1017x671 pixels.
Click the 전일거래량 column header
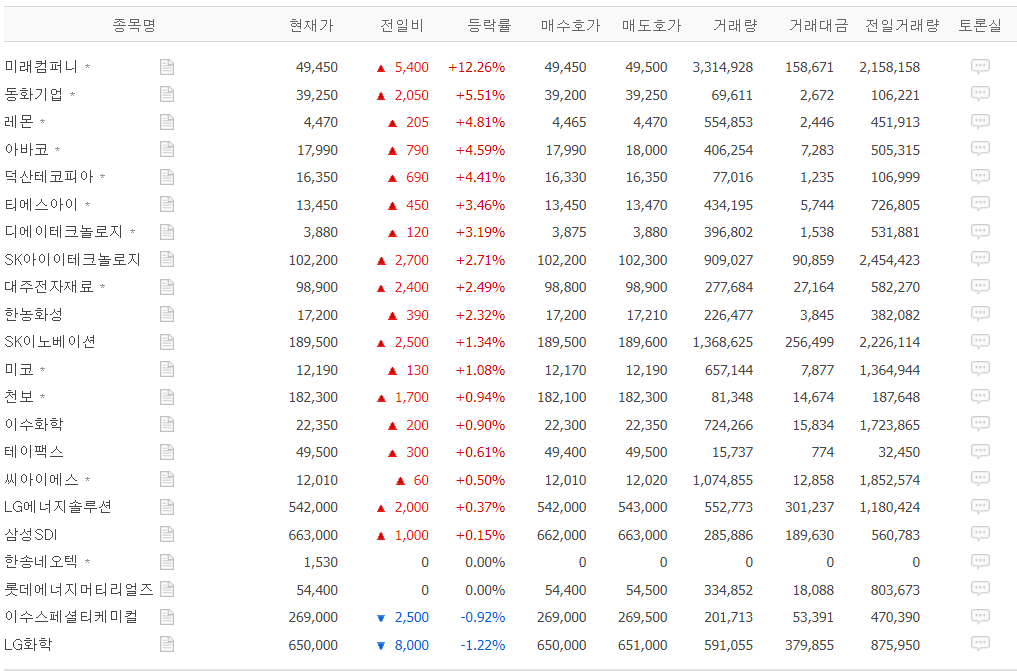pos(902,25)
